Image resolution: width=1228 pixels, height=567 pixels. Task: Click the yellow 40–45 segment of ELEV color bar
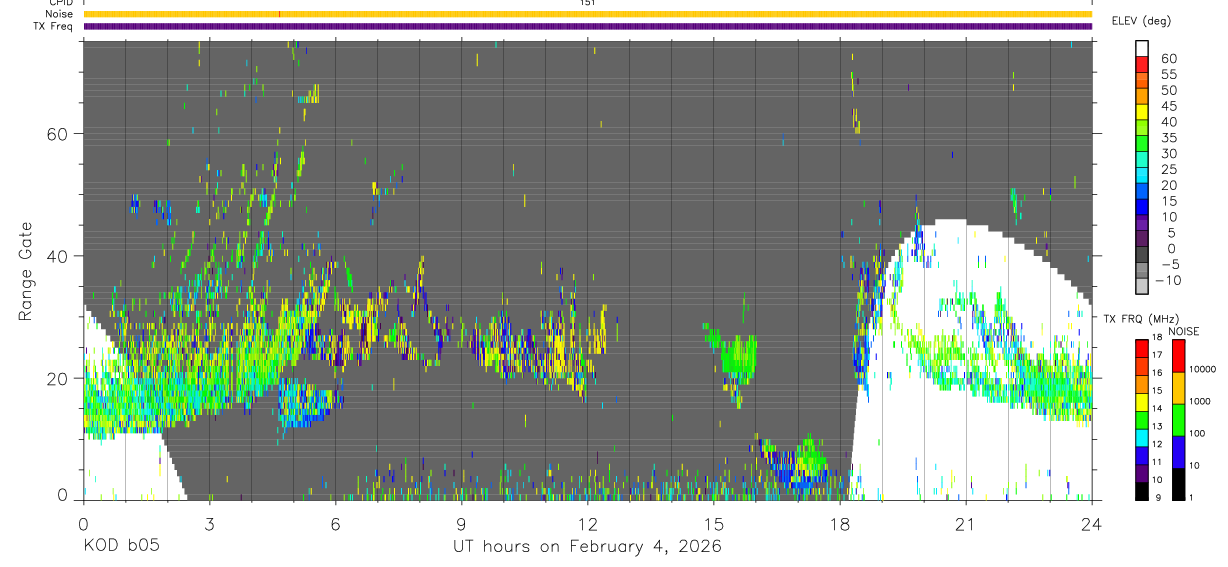click(x=1143, y=112)
